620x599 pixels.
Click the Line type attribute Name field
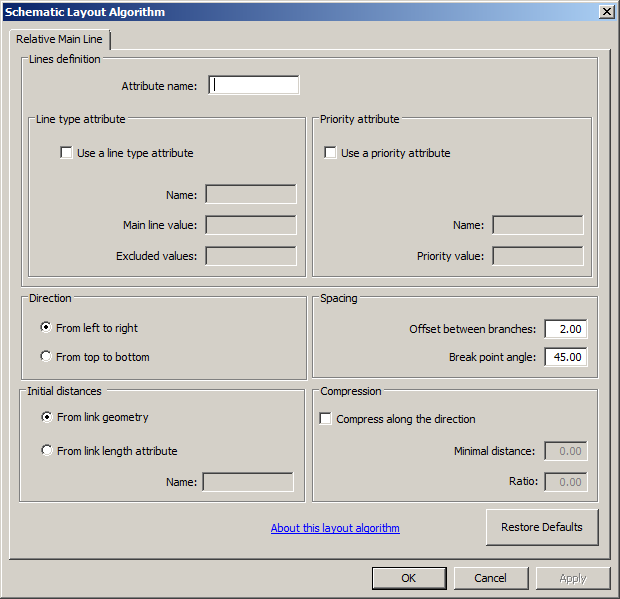[x=251, y=194]
